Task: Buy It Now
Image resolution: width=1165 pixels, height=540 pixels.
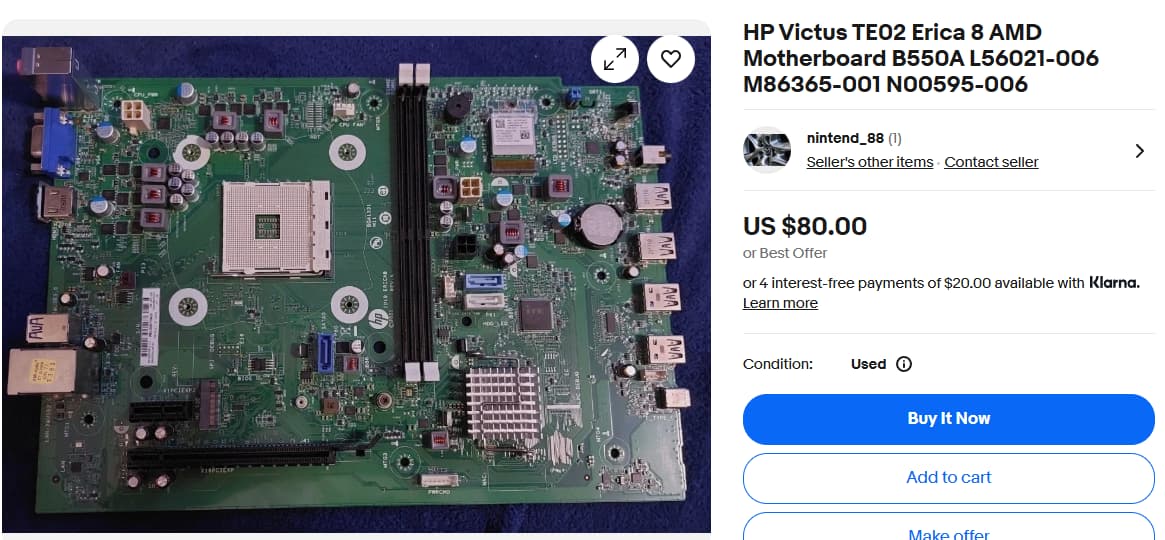Action: [949, 419]
